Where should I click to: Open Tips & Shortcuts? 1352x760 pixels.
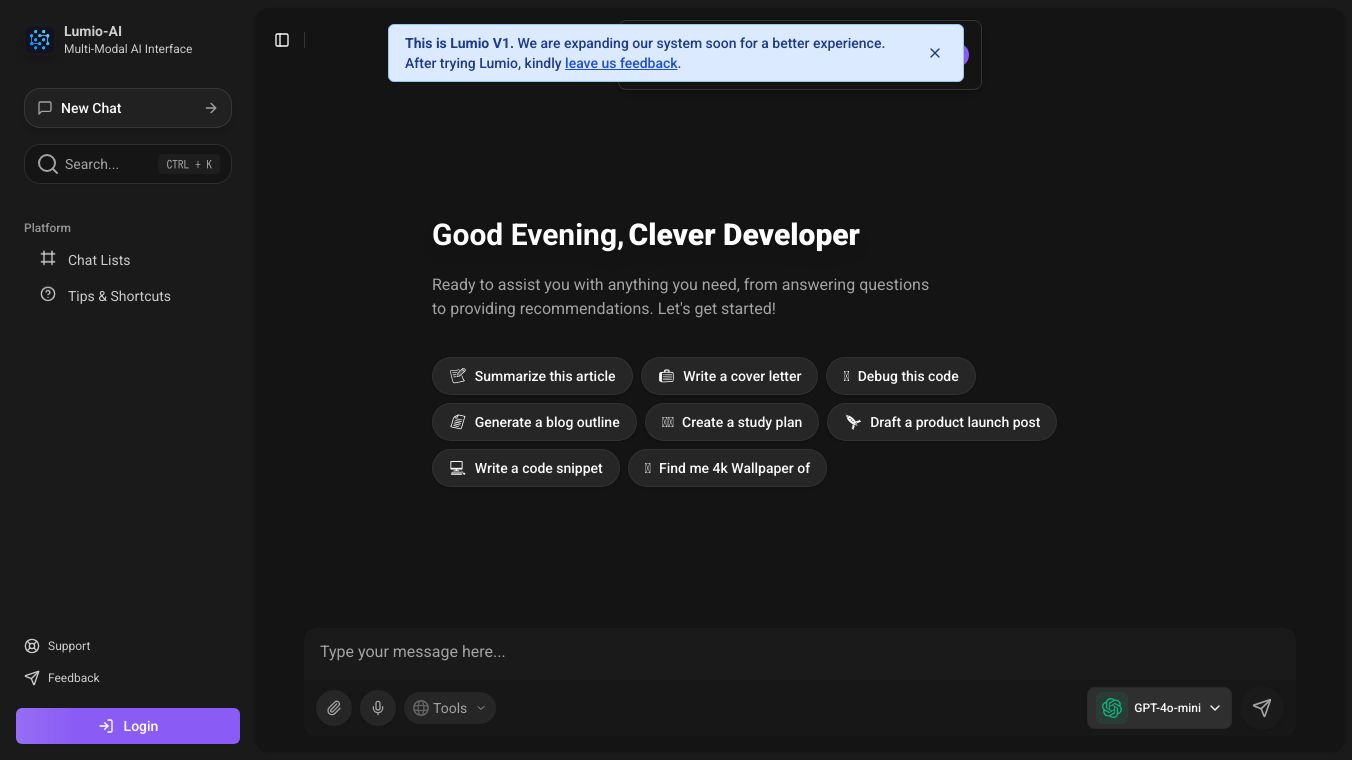click(x=105, y=296)
